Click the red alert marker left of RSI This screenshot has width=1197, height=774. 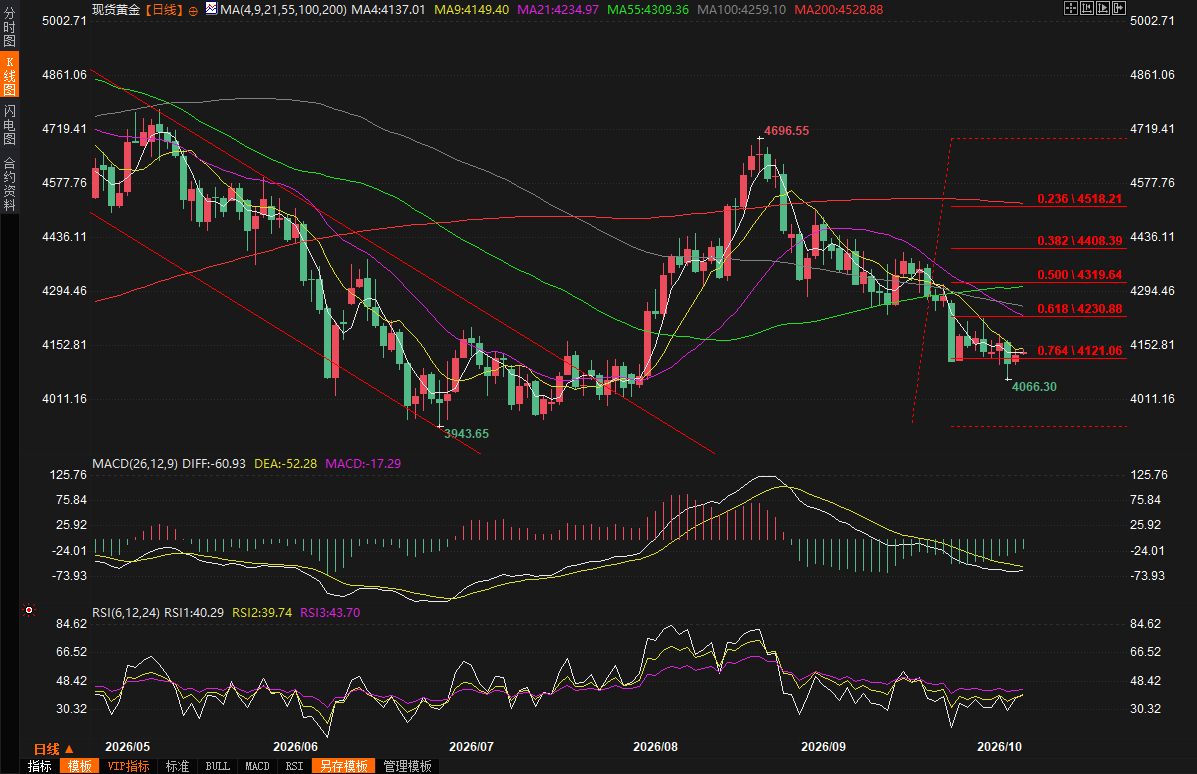tap(29, 610)
